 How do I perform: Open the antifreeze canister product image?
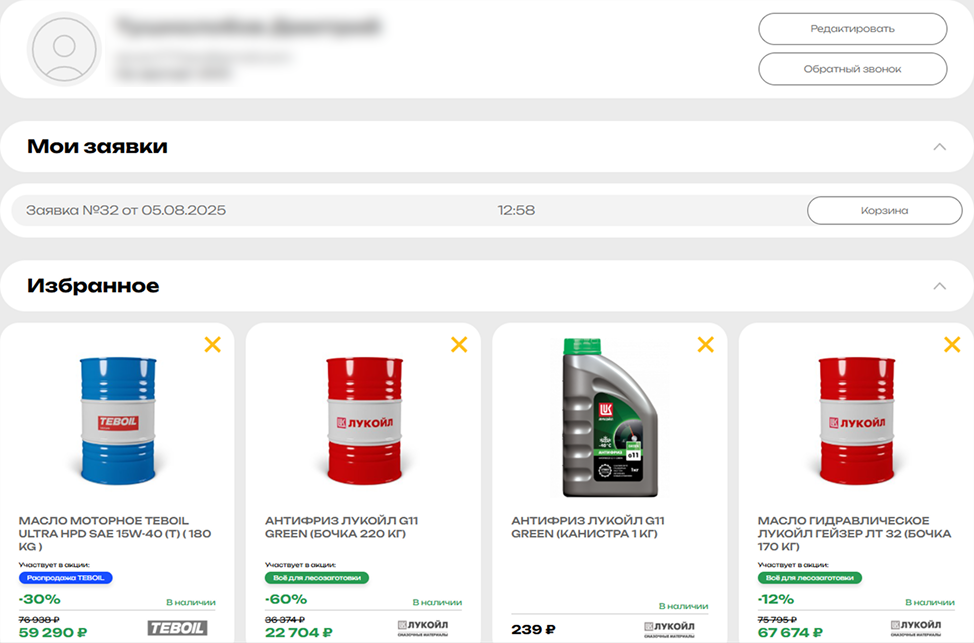pos(610,418)
